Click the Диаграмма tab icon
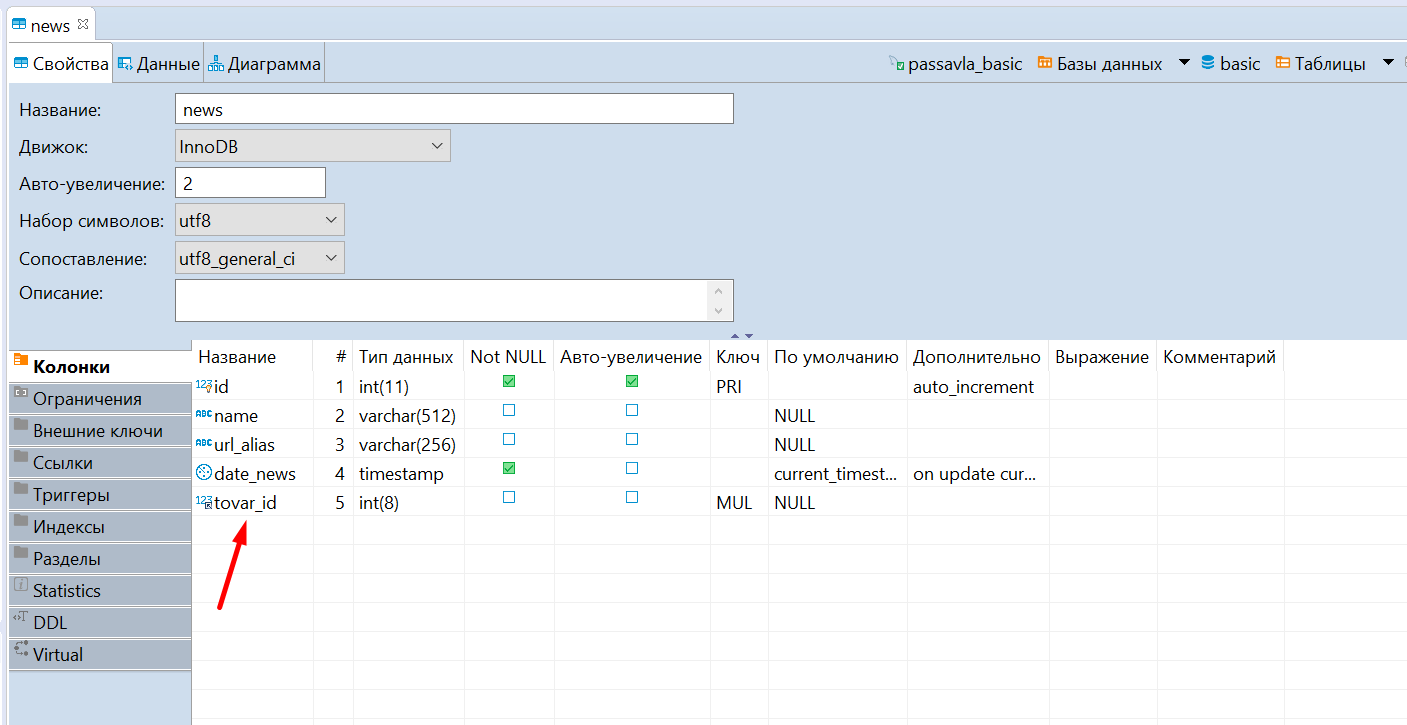Screen dimensions: 1407x725 216,64
